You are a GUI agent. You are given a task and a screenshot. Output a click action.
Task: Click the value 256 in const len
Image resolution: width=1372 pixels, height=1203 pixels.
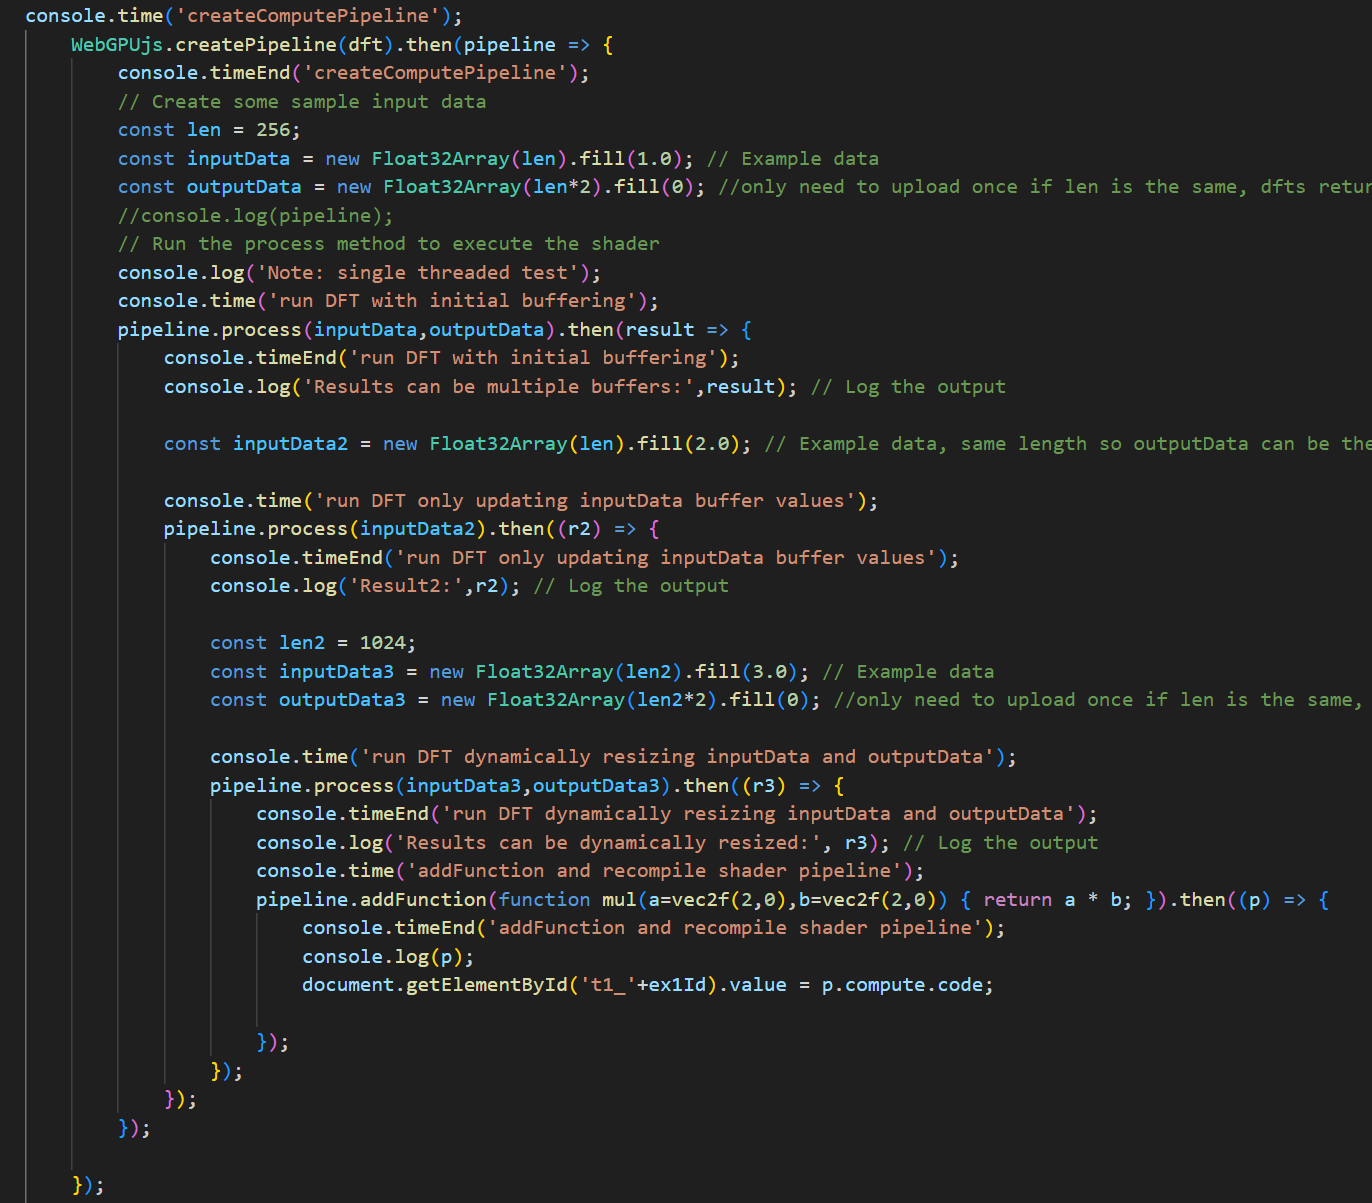[x=273, y=130]
